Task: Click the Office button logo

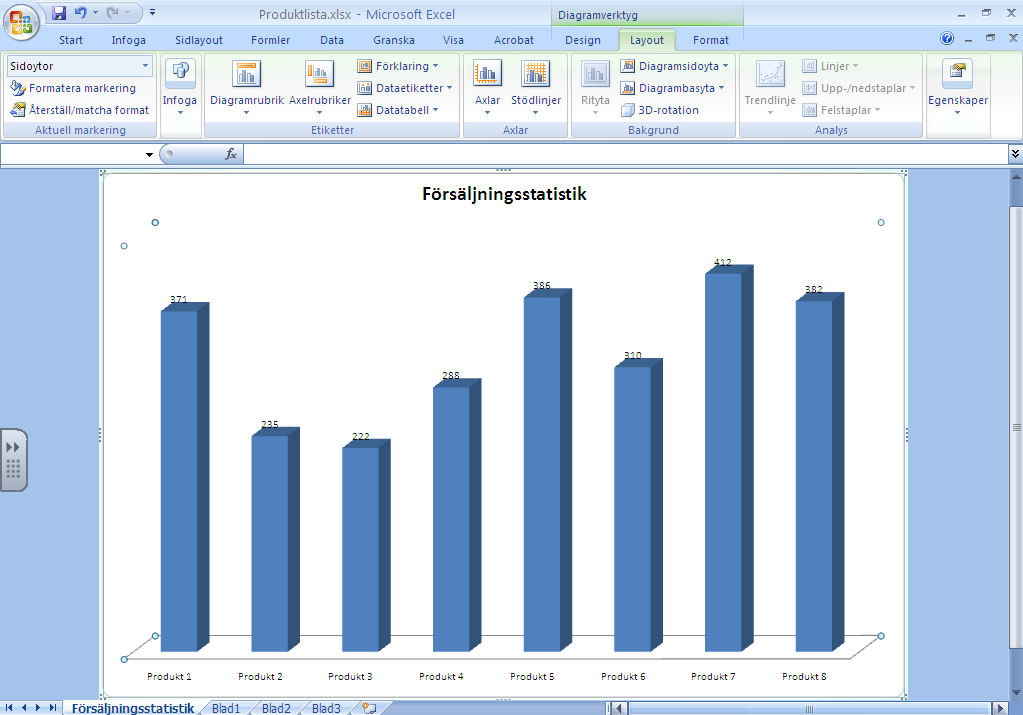Action: point(21,22)
